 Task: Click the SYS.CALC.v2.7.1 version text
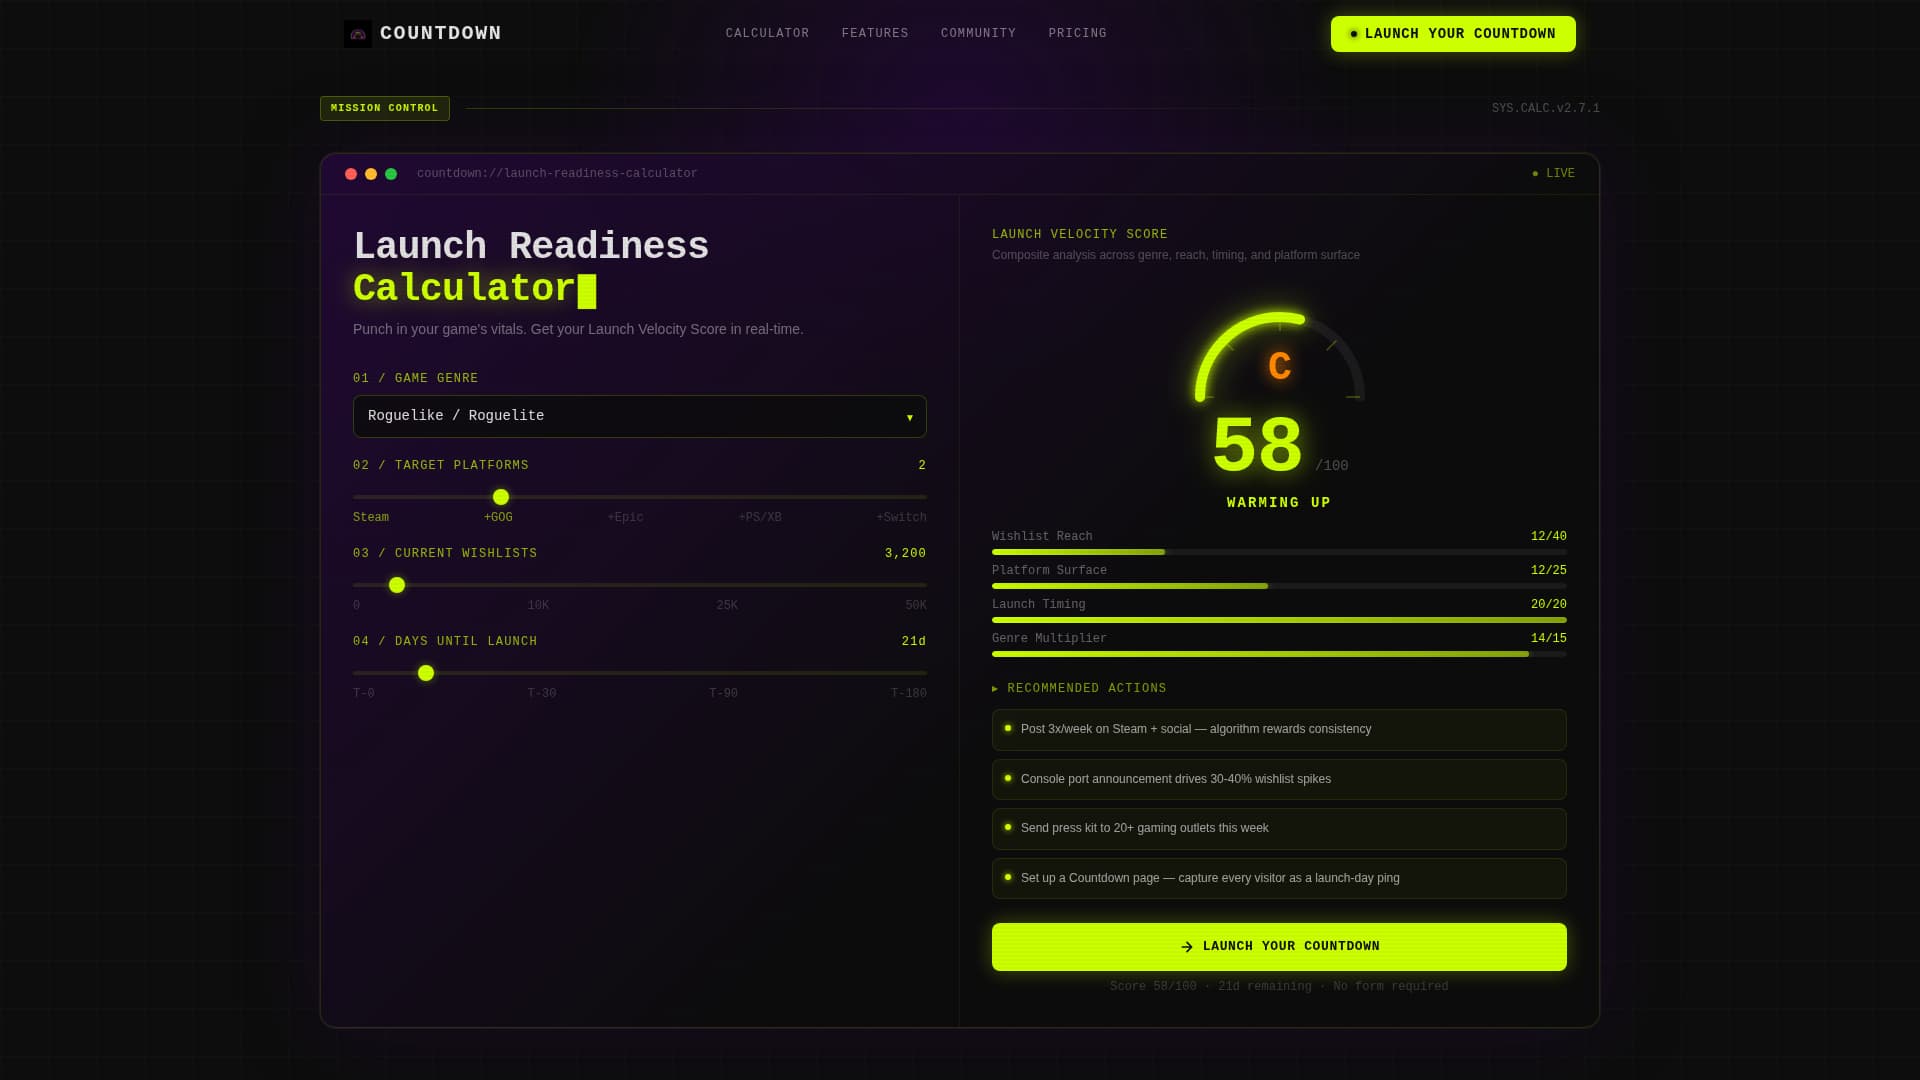point(1545,108)
